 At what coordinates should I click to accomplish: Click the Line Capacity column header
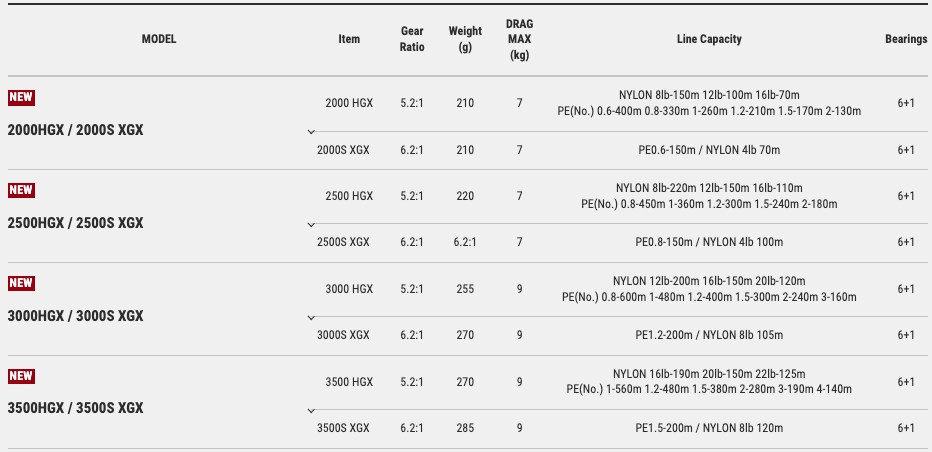click(709, 39)
